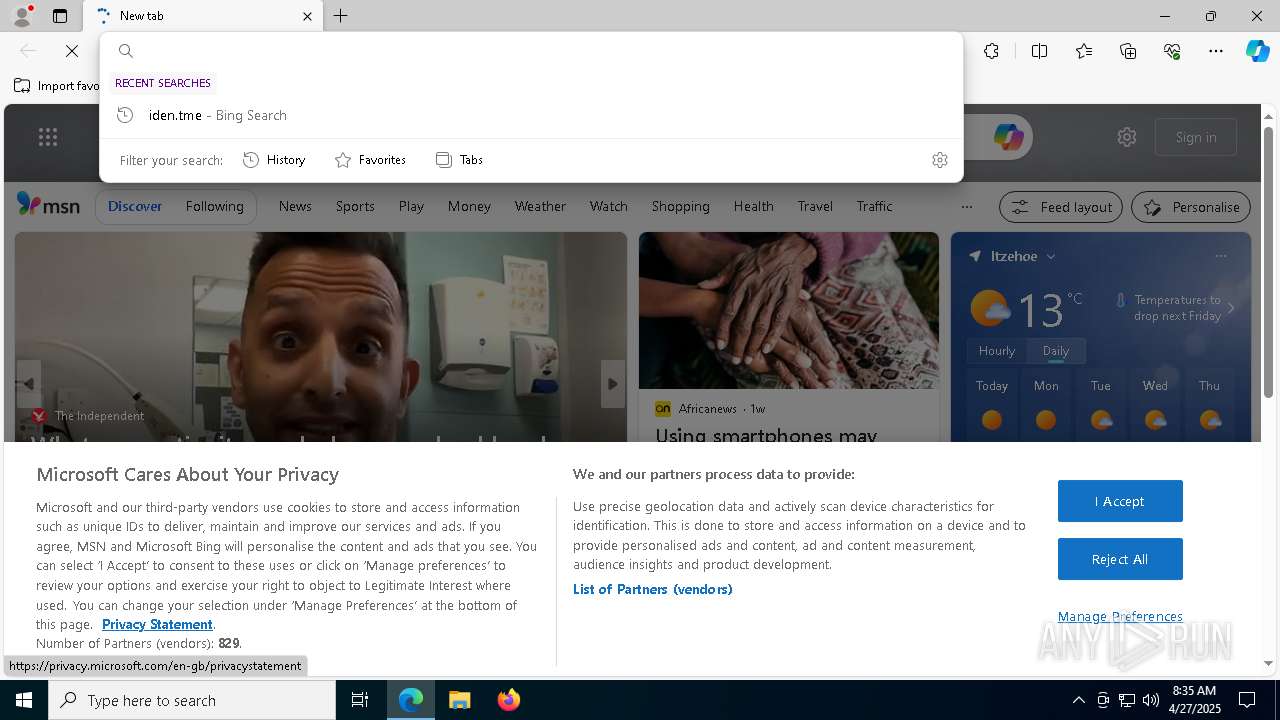This screenshot has height=720, width=1280.
Task: Select recent search iden.tme
Action: [531, 115]
